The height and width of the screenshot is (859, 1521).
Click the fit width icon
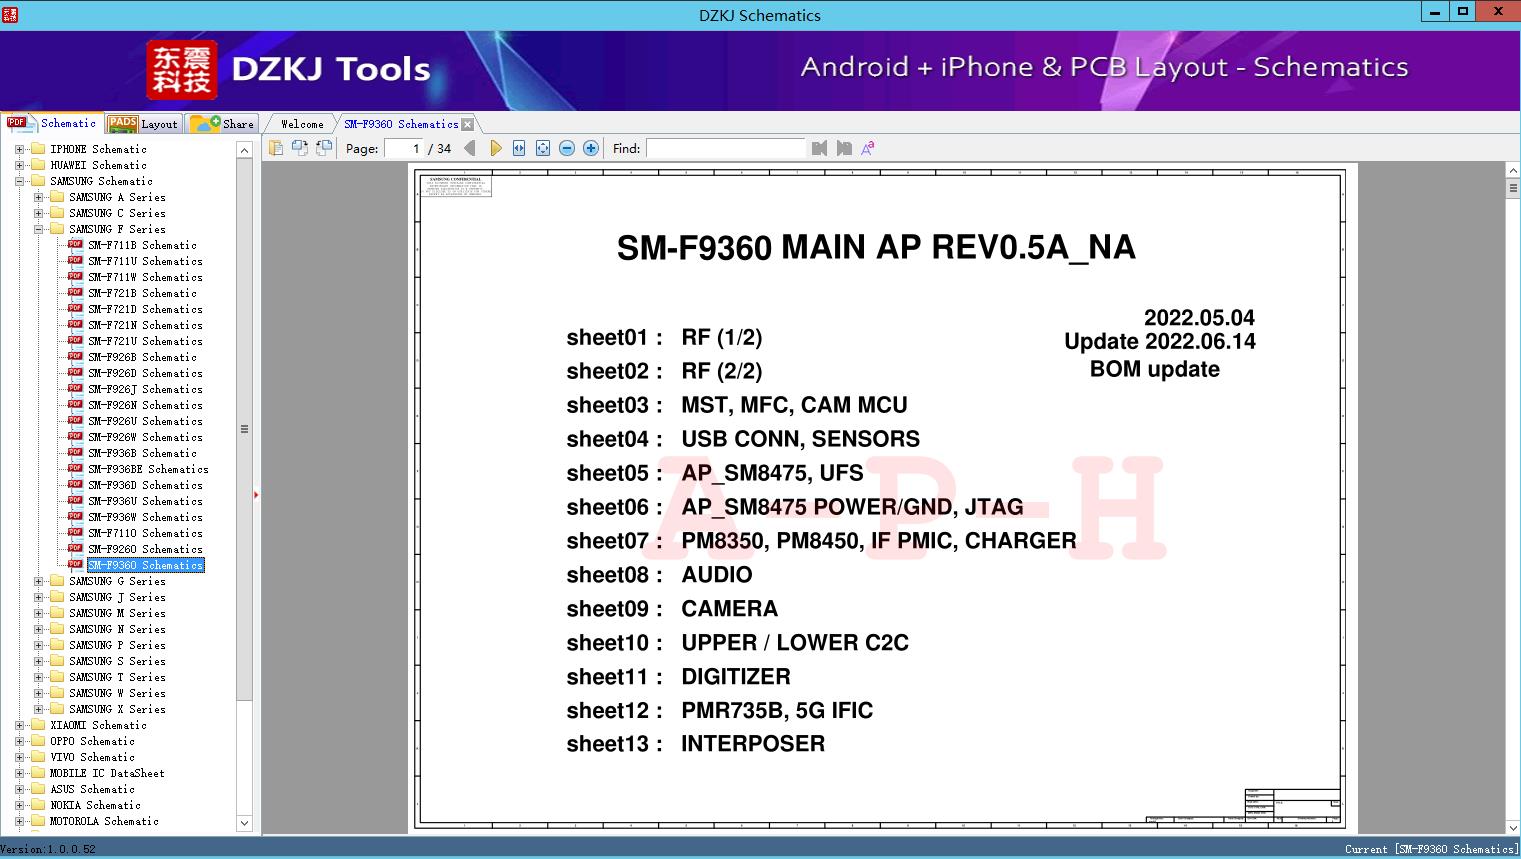pyautogui.click(x=519, y=148)
